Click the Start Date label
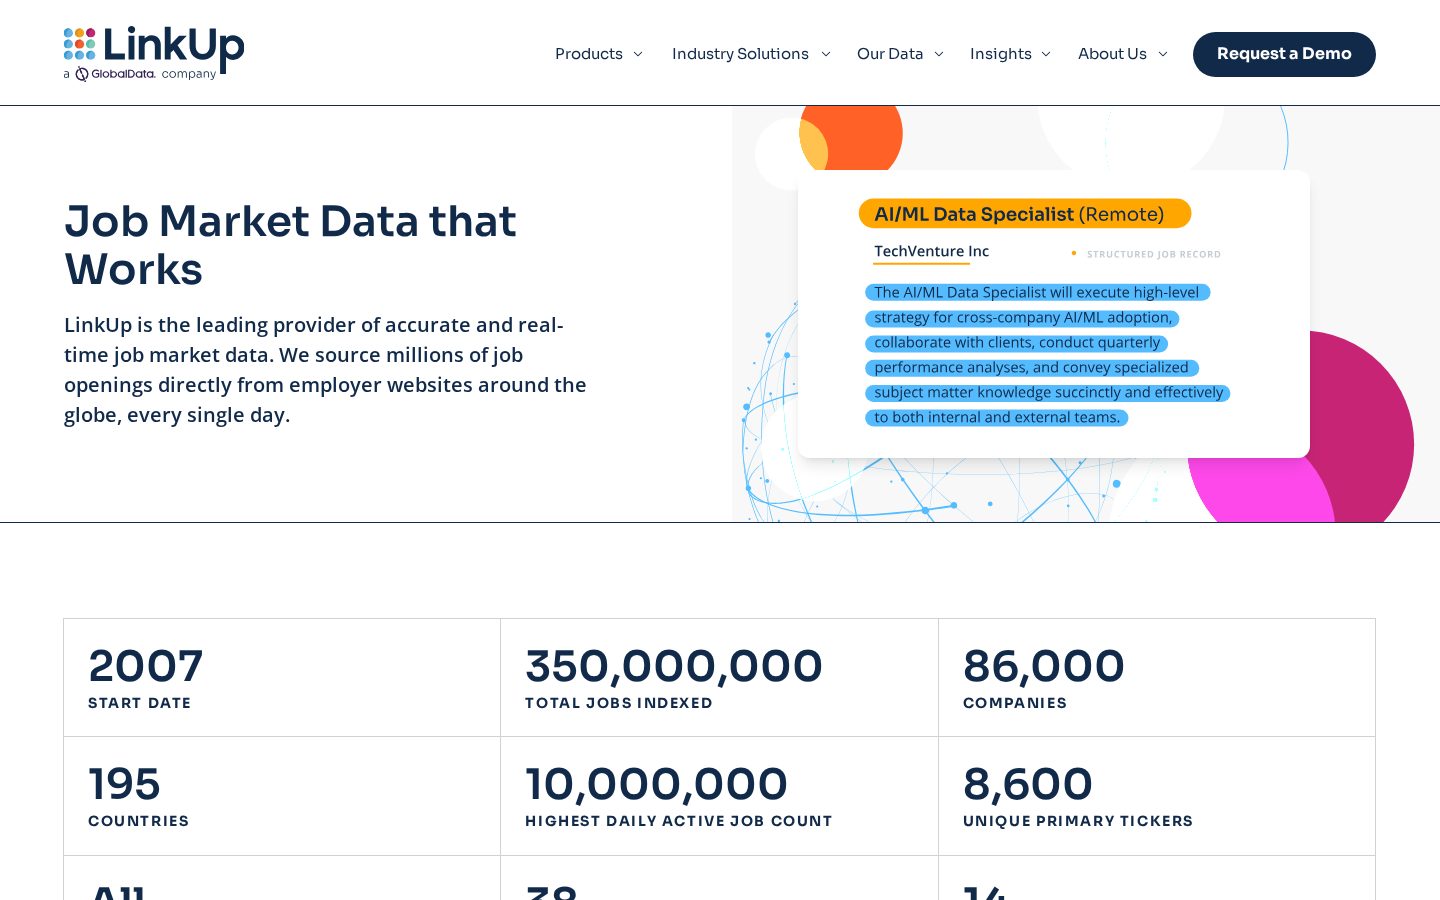The image size is (1440, 900). pyautogui.click(x=140, y=703)
